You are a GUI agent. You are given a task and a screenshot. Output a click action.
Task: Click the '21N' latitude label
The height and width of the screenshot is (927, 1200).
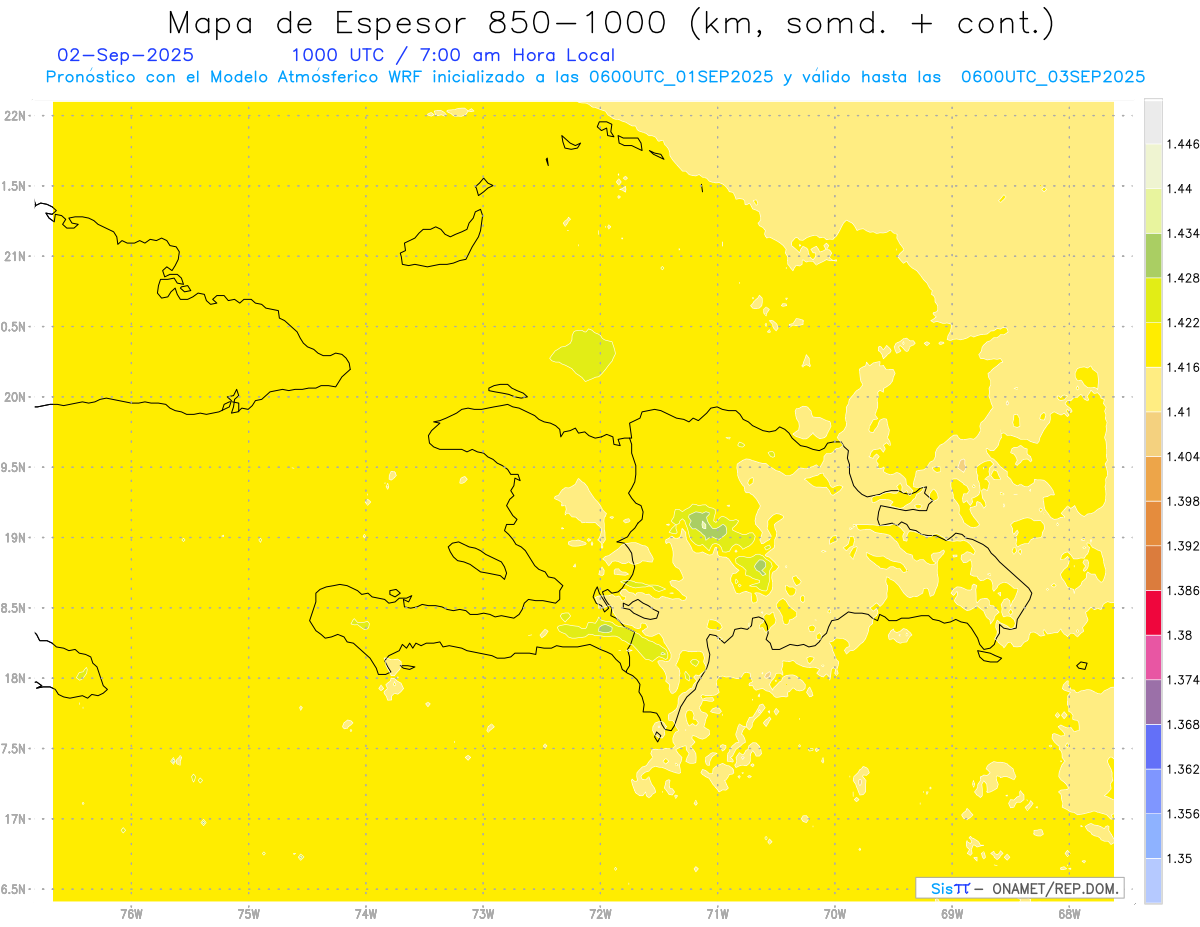(17, 256)
